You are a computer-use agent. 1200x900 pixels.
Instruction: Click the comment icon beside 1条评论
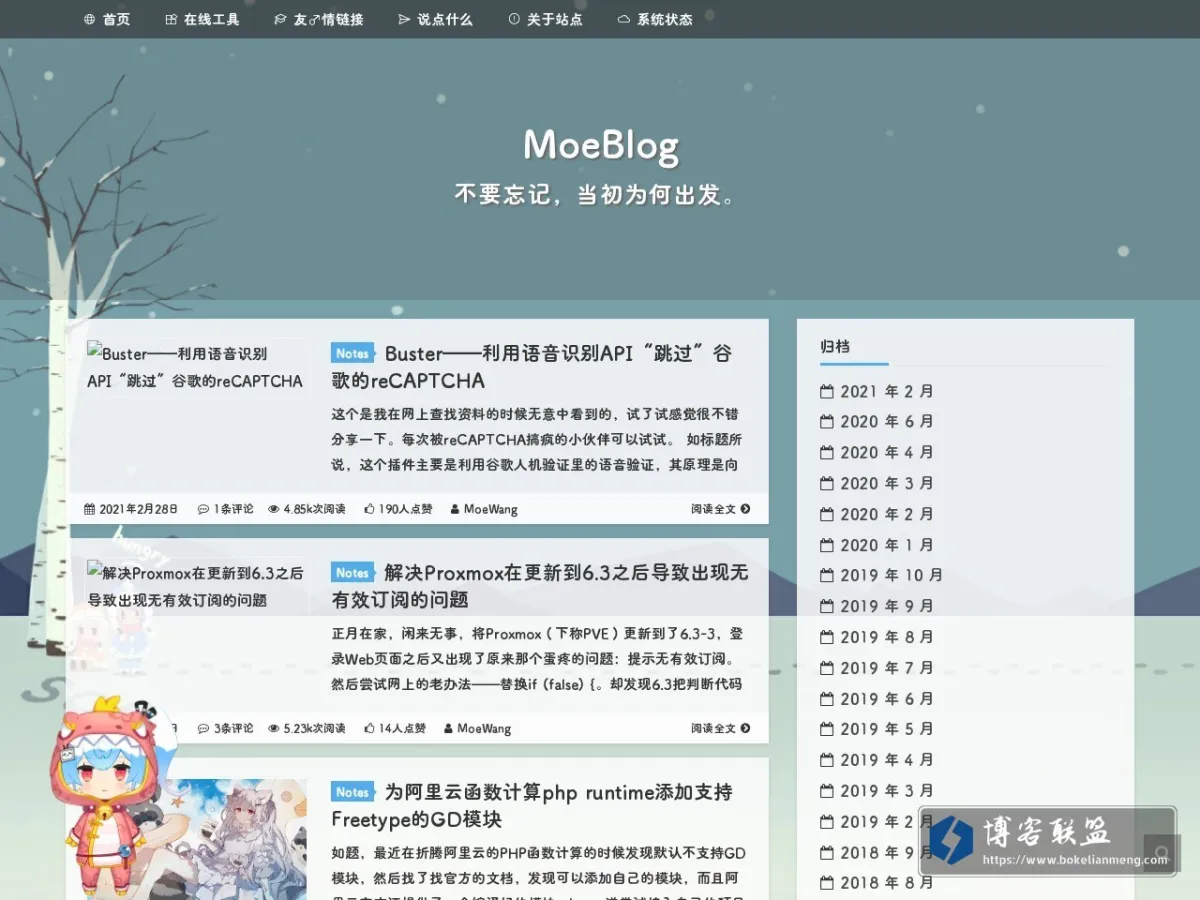[x=204, y=509]
